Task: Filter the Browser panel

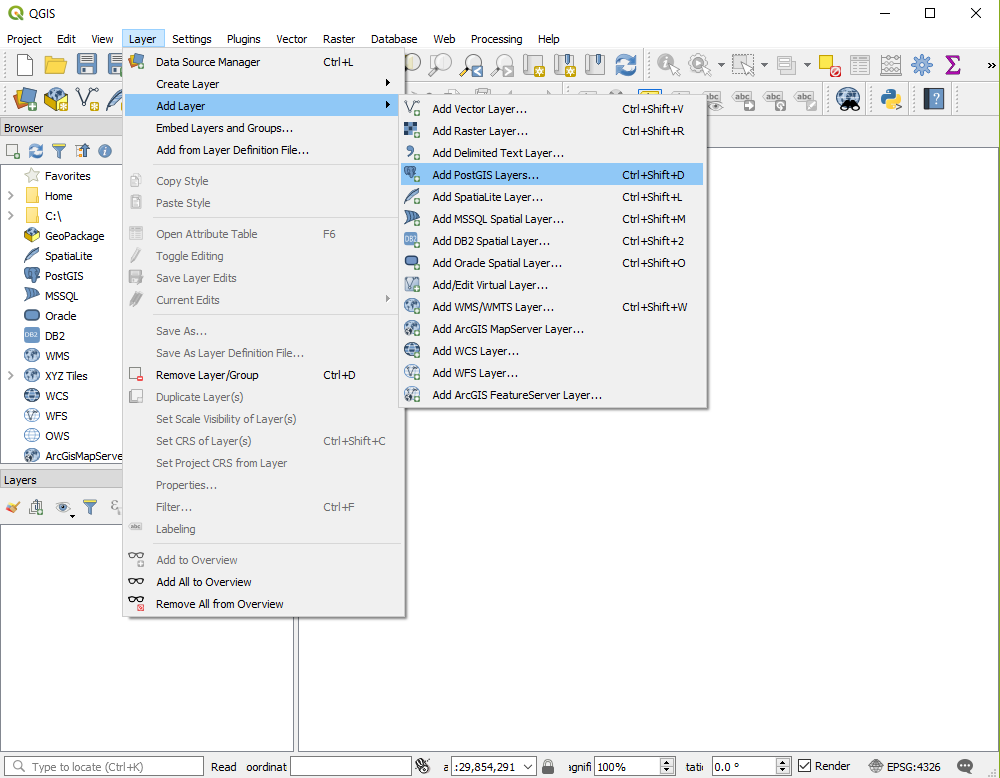Action: (59, 150)
